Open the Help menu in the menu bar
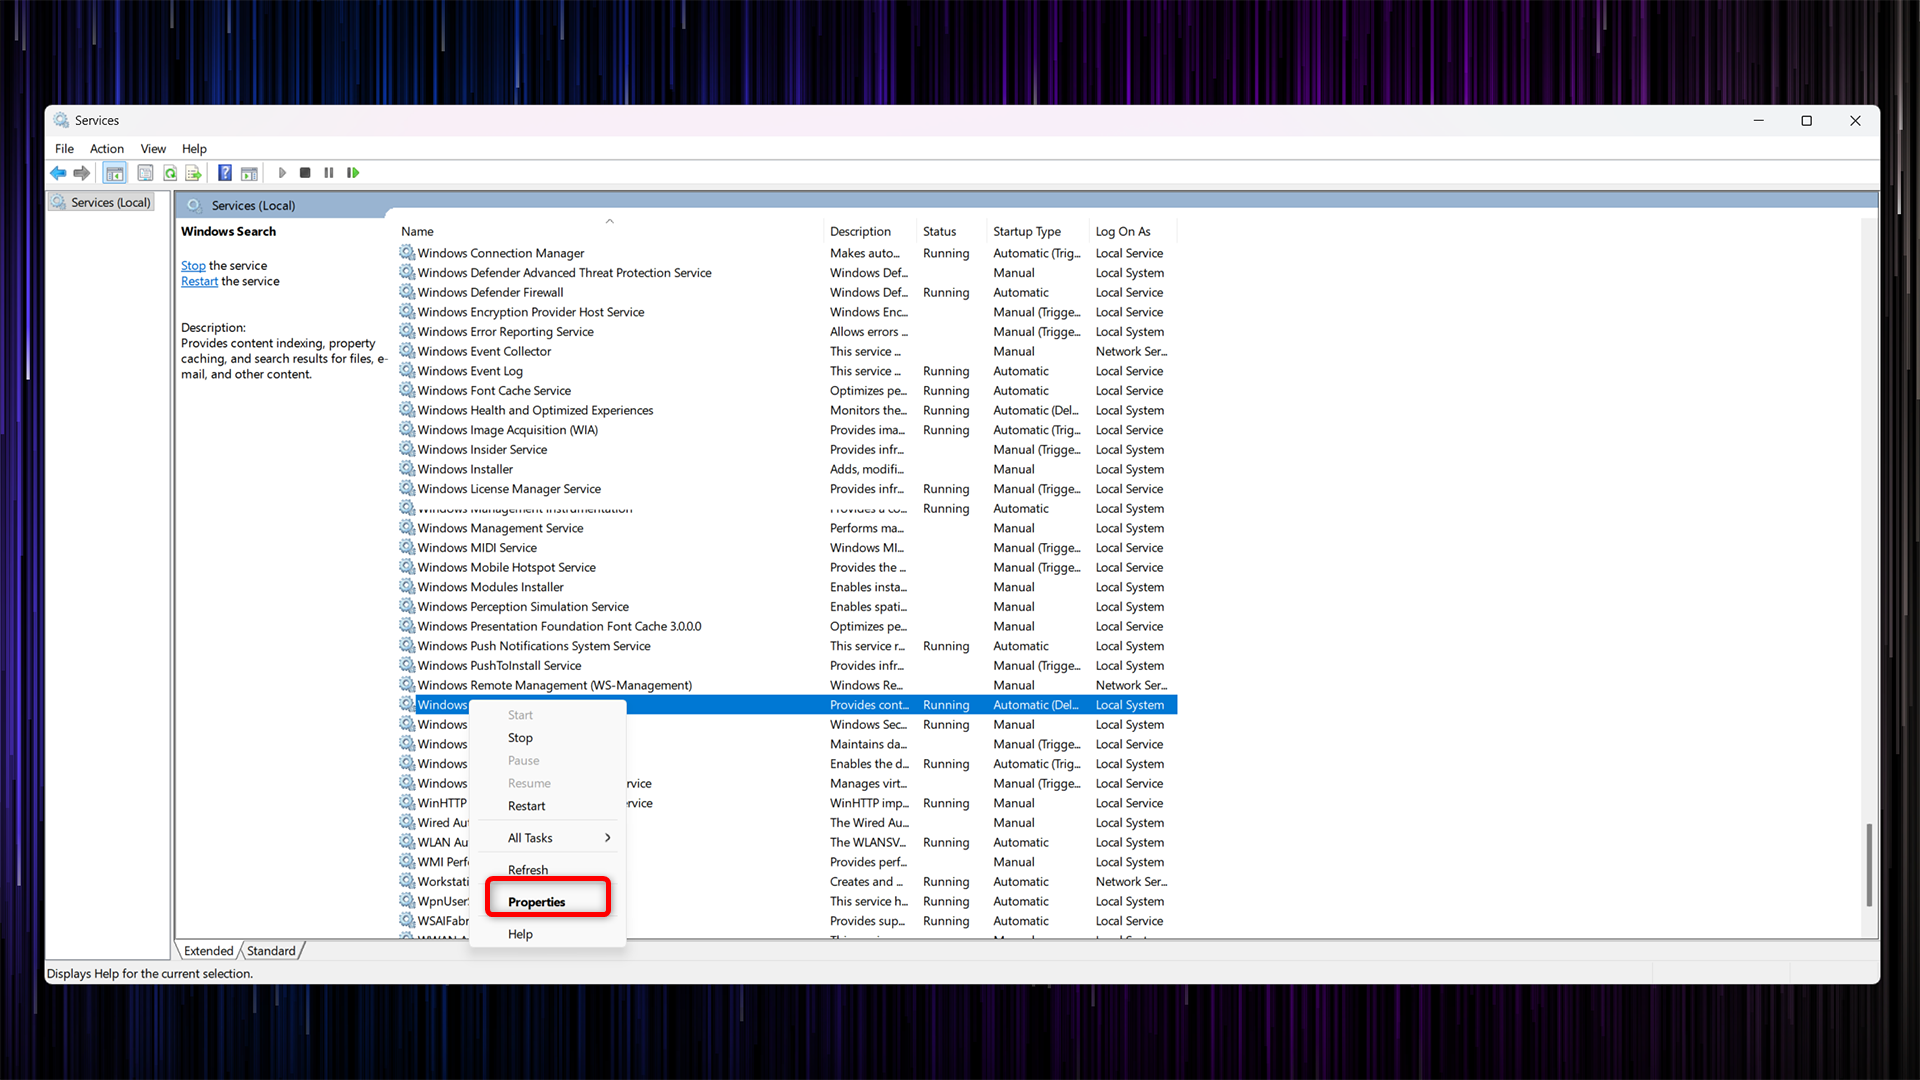 click(194, 149)
